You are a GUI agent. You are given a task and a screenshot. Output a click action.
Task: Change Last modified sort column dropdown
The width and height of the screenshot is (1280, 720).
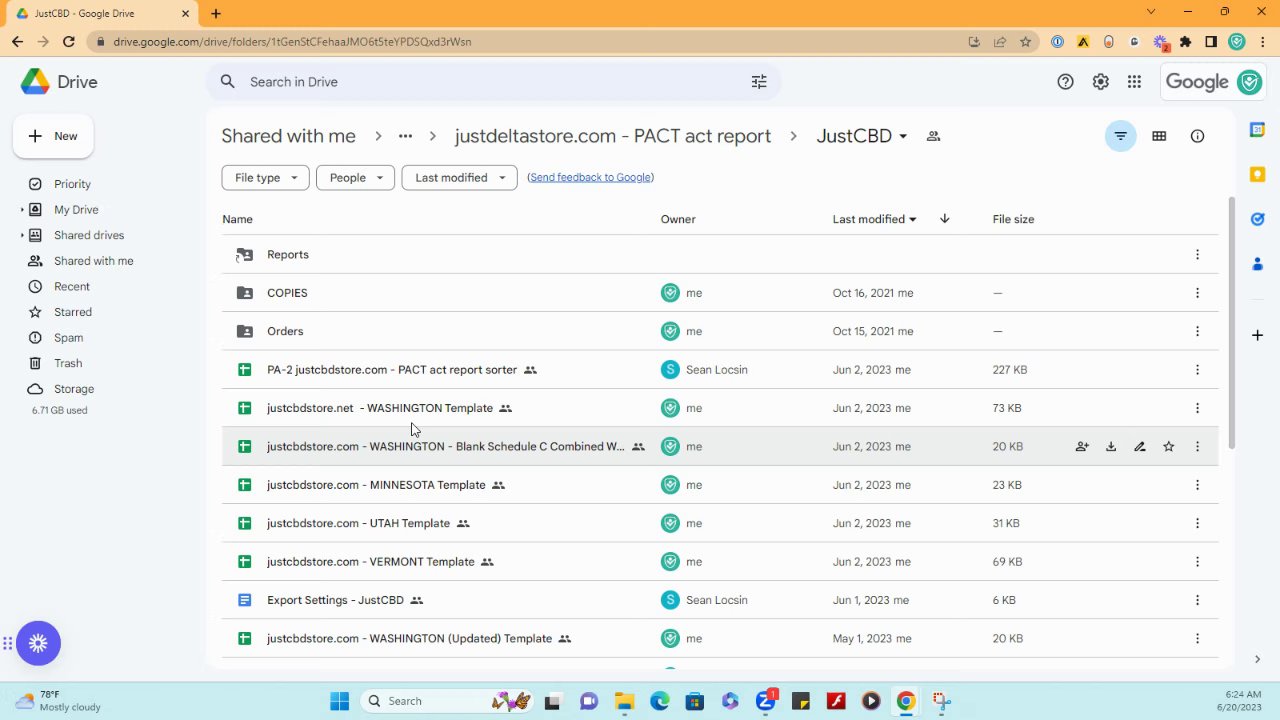pyautogui.click(x=875, y=219)
